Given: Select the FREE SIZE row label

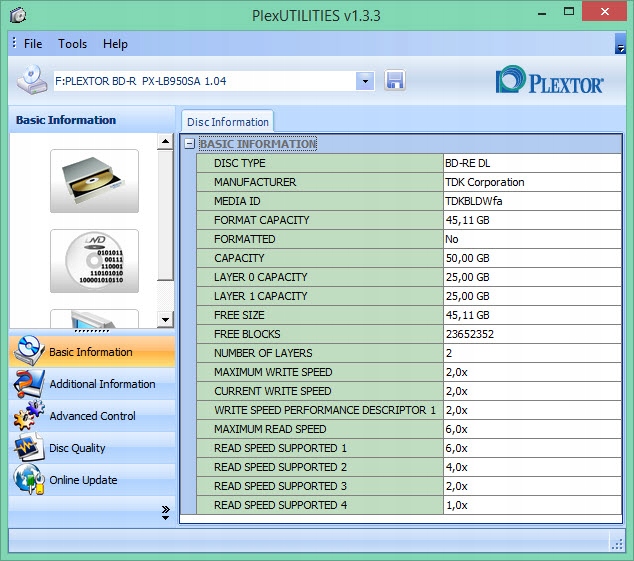Looking at the screenshot, I should (239, 315).
